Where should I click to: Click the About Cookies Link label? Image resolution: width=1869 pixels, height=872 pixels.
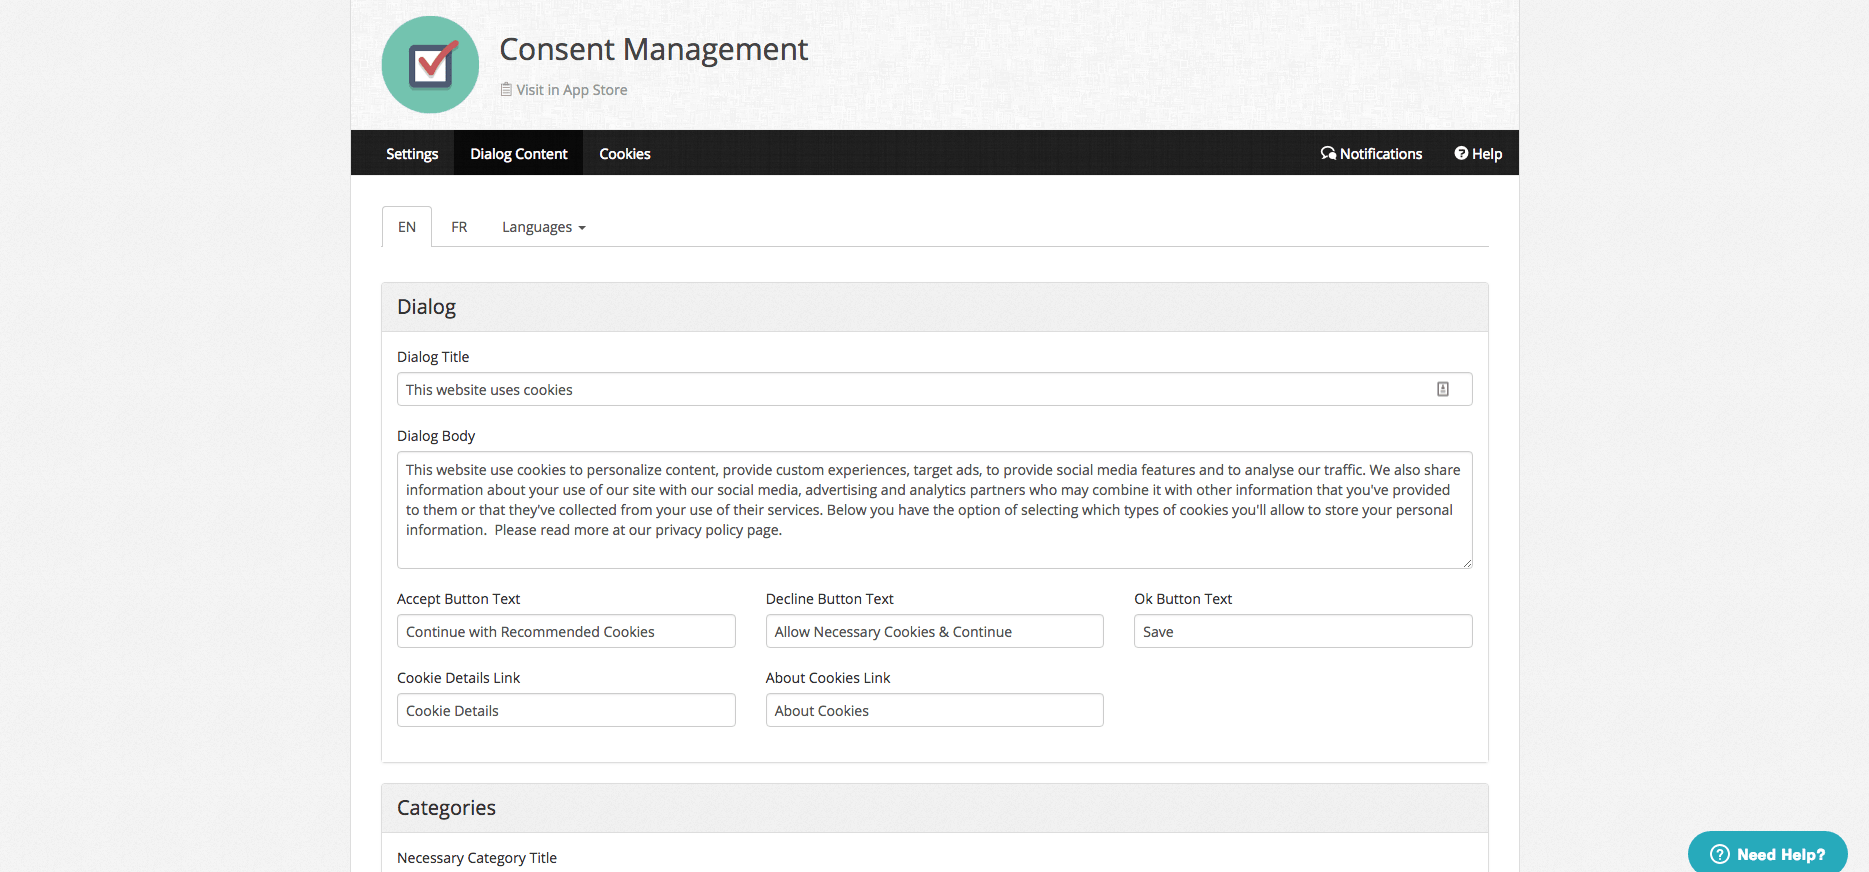click(828, 678)
